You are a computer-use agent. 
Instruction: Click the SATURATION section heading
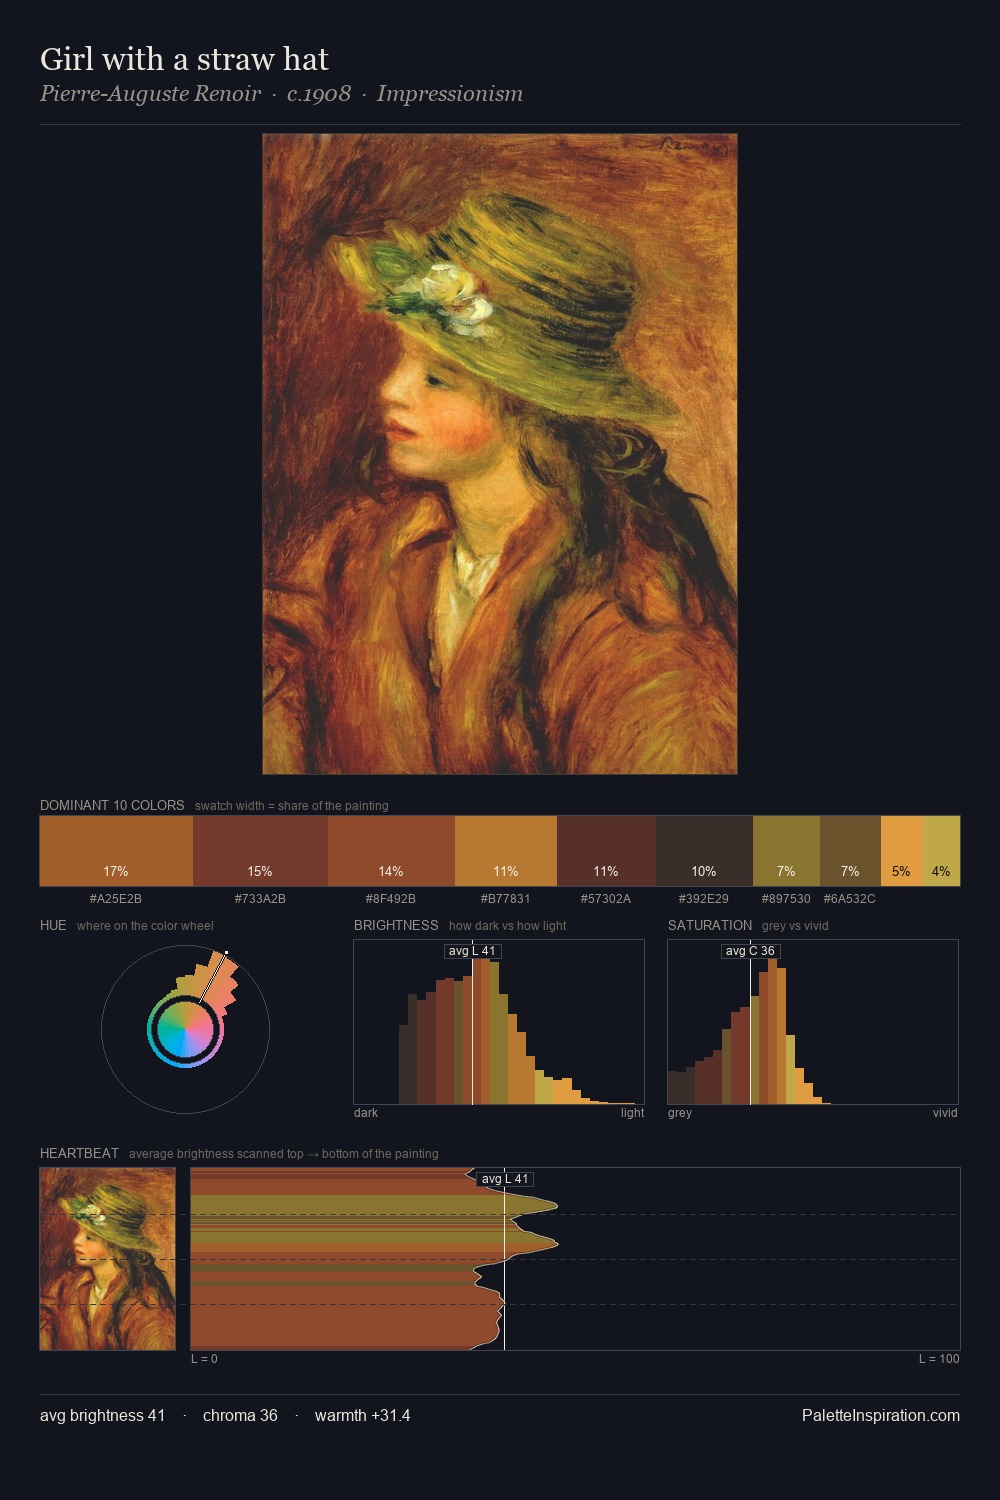(x=710, y=925)
